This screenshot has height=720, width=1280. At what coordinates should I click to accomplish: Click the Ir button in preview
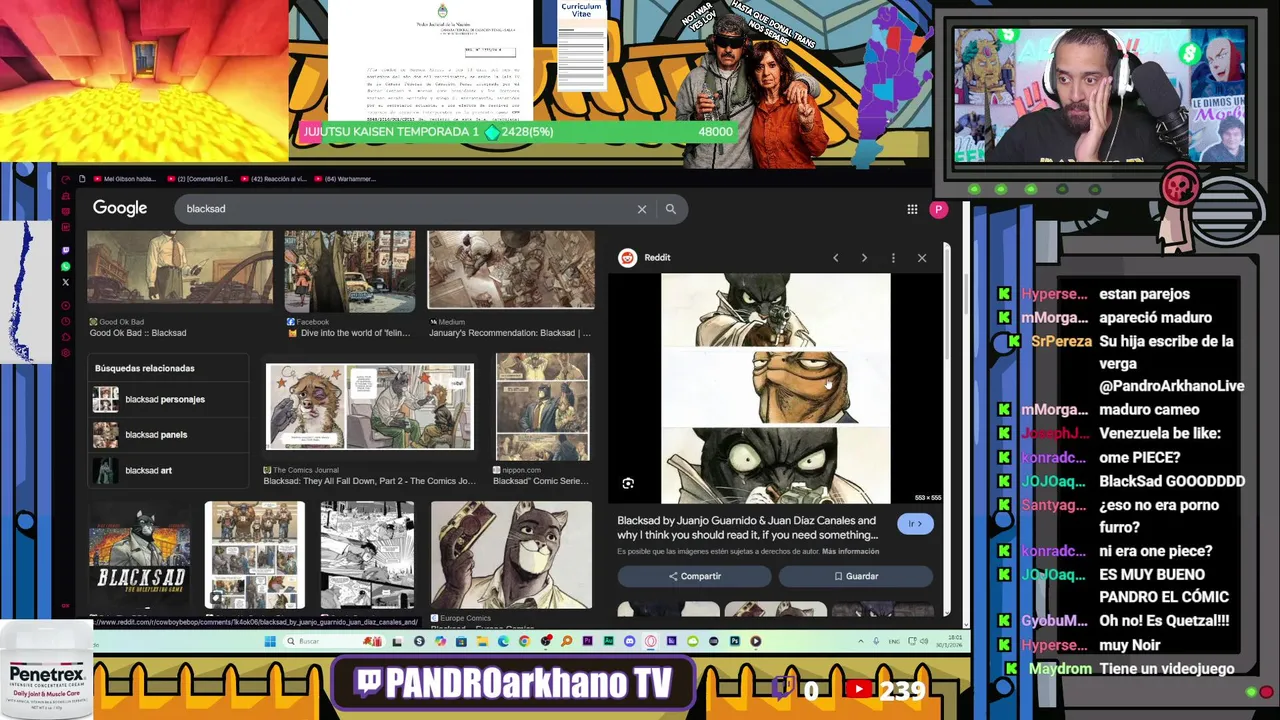pos(914,524)
